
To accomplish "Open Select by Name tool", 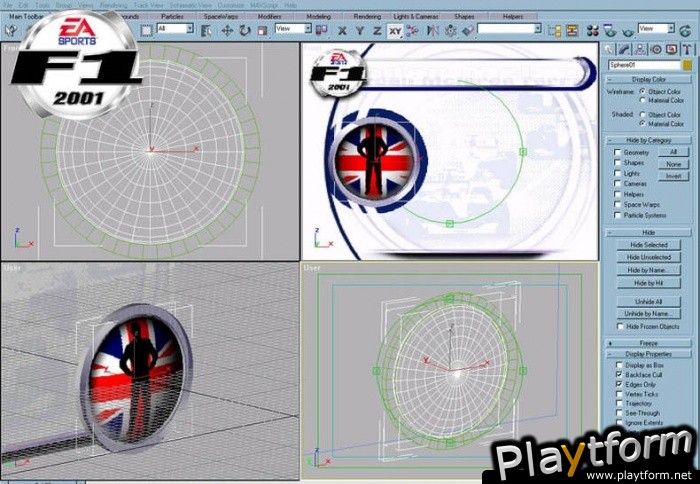I will [x=206, y=30].
